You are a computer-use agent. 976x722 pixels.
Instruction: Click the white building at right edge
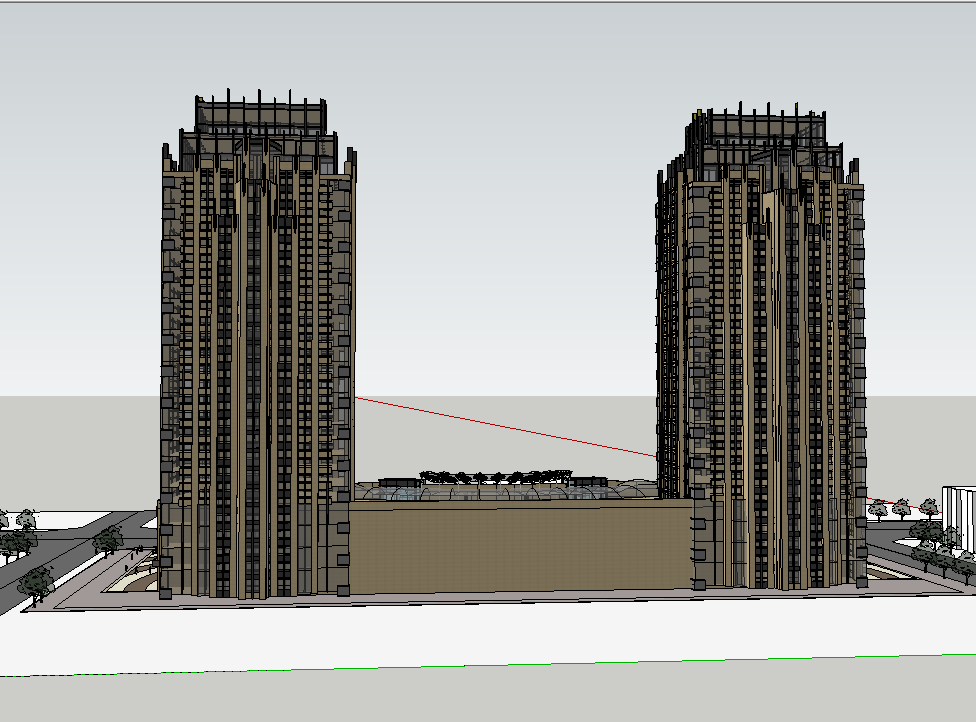959,518
